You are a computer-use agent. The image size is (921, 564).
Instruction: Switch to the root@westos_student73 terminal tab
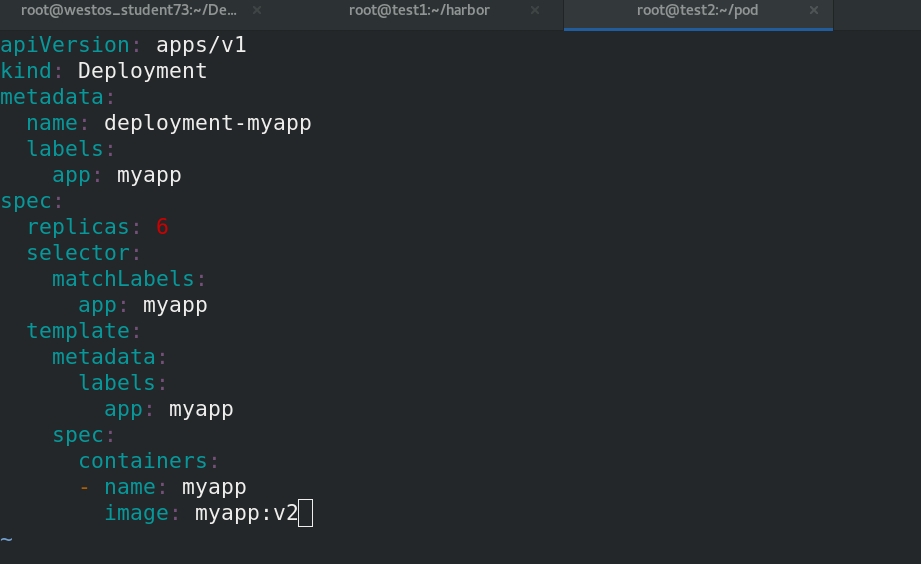click(129, 11)
